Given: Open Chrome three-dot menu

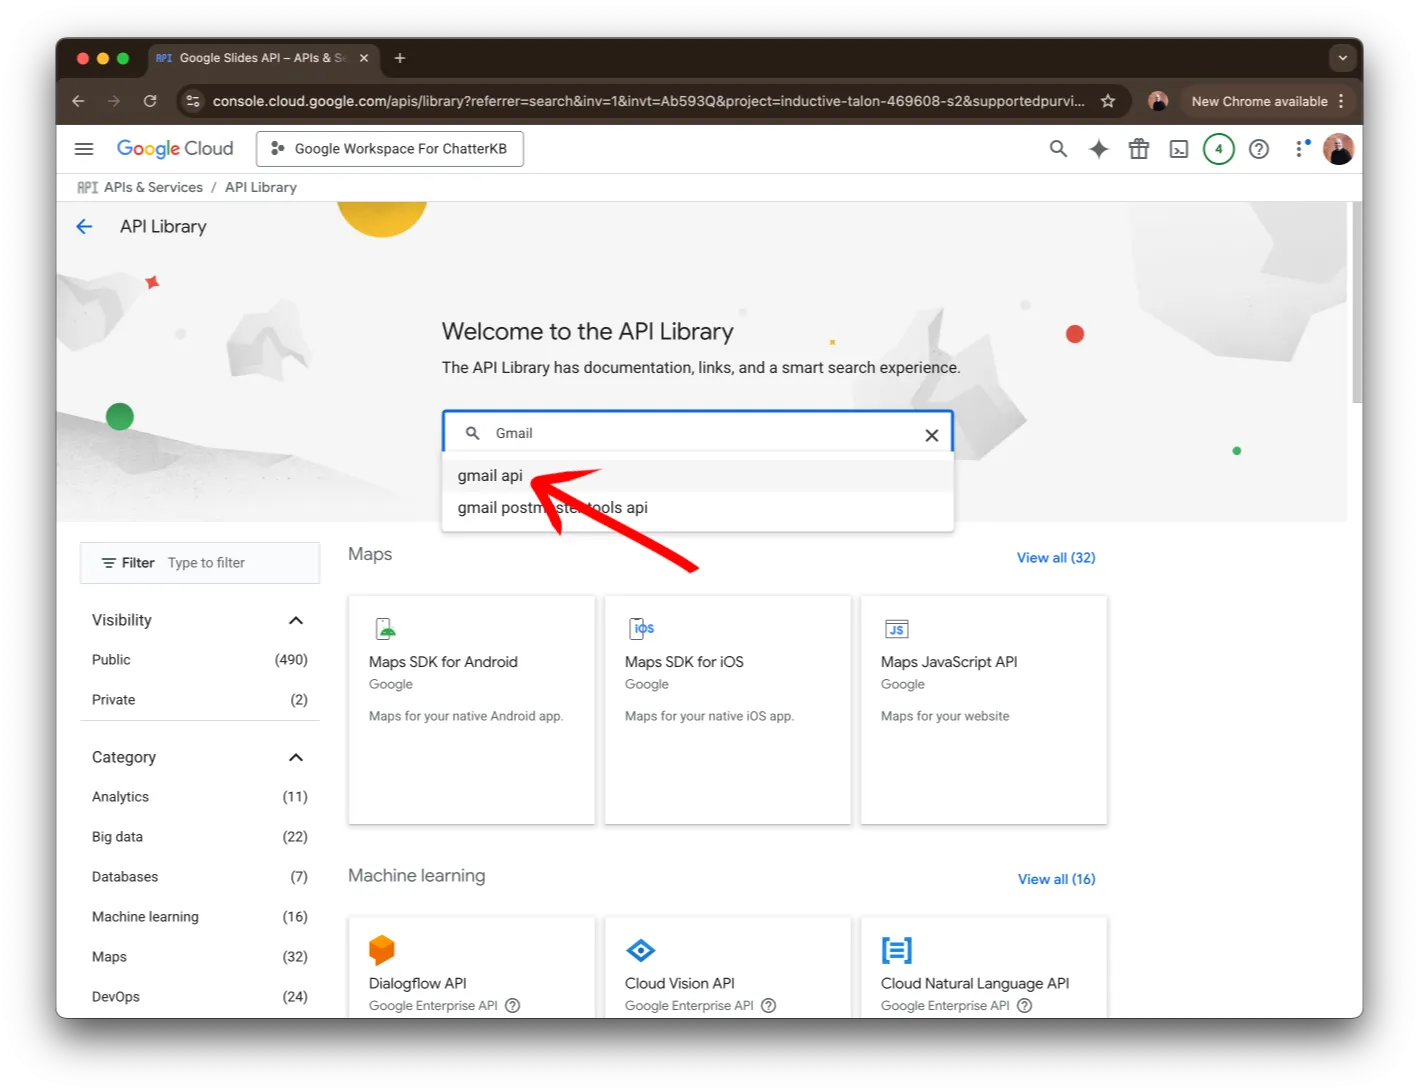Looking at the screenshot, I should pos(1341,101).
